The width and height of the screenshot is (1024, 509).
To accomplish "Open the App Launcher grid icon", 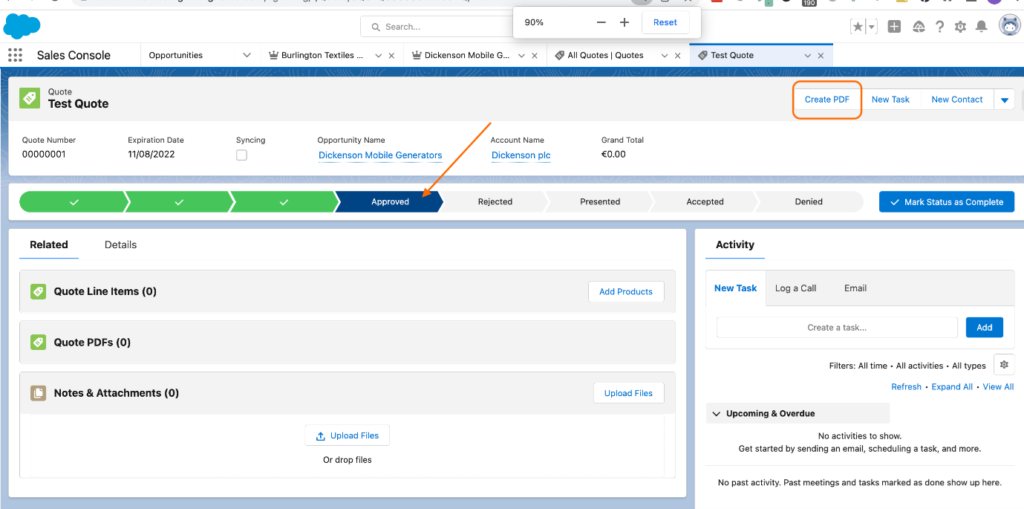I will pyautogui.click(x=15, y=55).
